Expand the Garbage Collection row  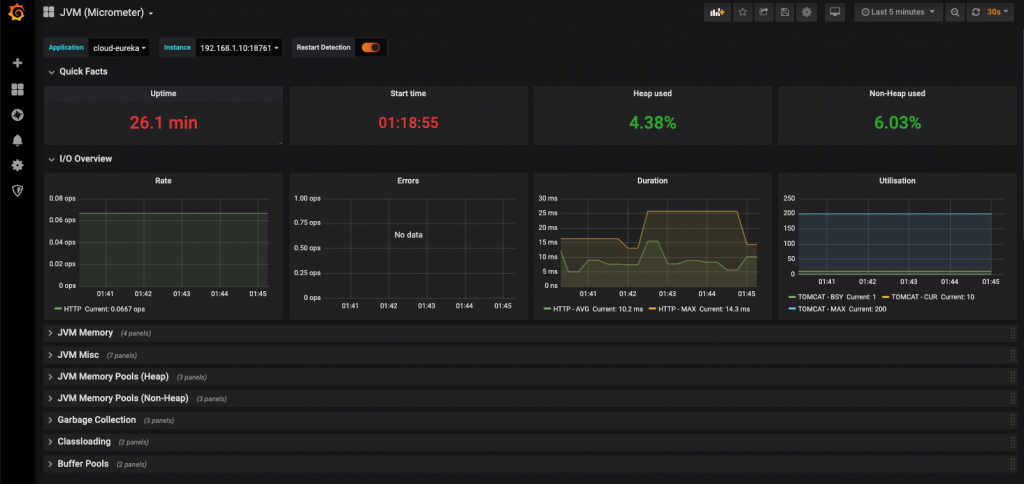tap(91, 420)
